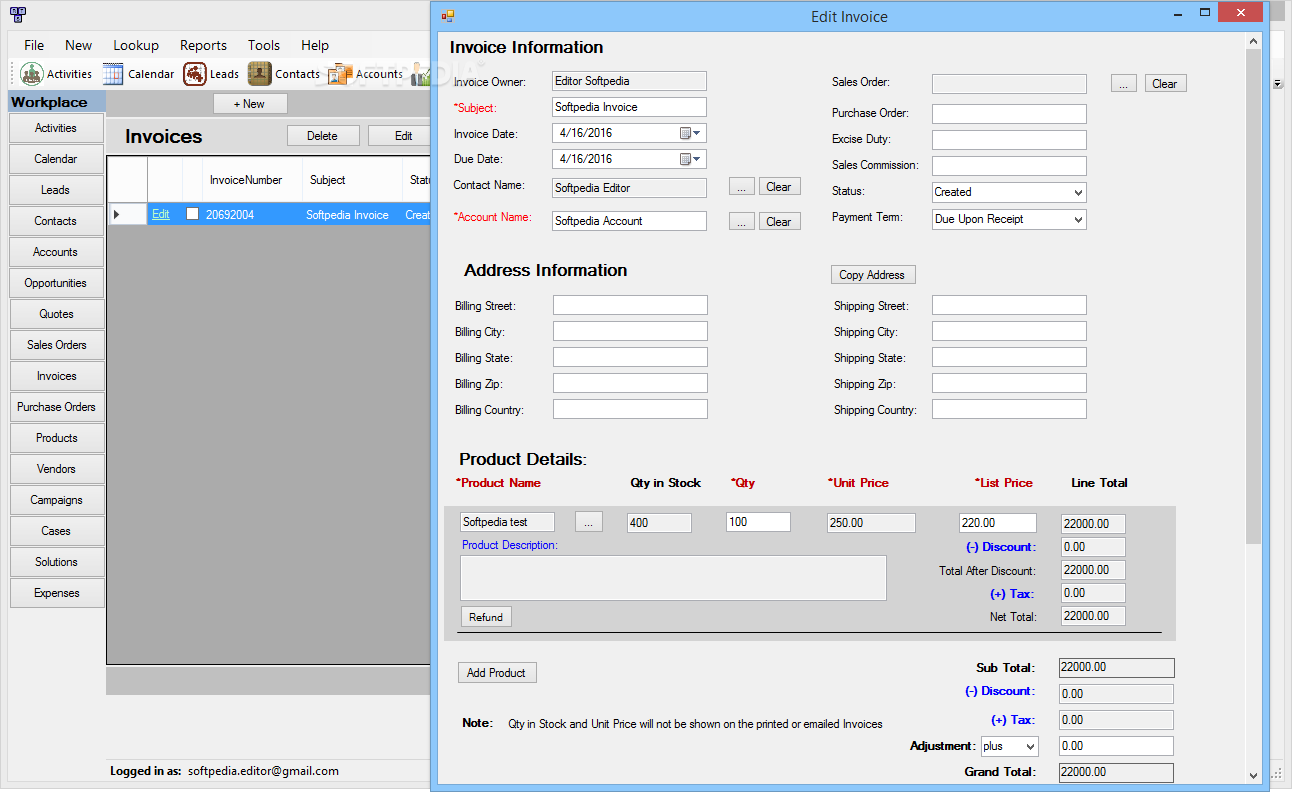Open Solutions in the Workplace sidebar
This screenshot has height=792, width=1292.
point(56,562)
